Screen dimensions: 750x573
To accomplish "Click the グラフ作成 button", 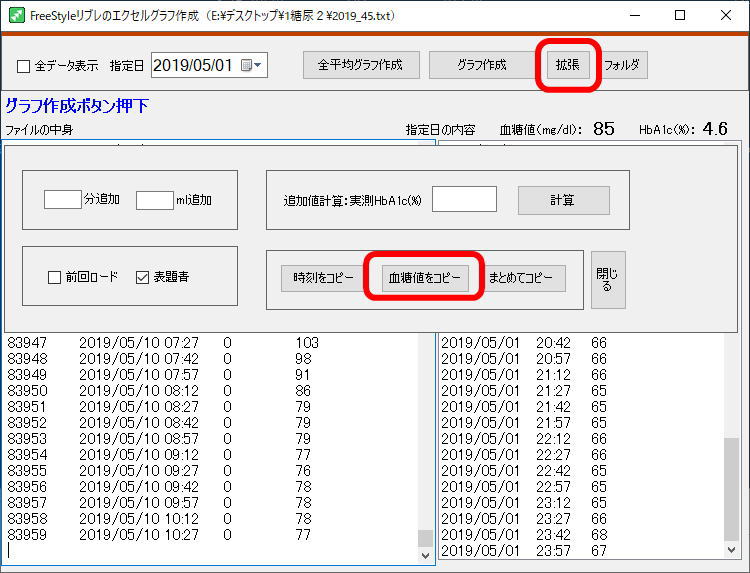I will point(481,65).
